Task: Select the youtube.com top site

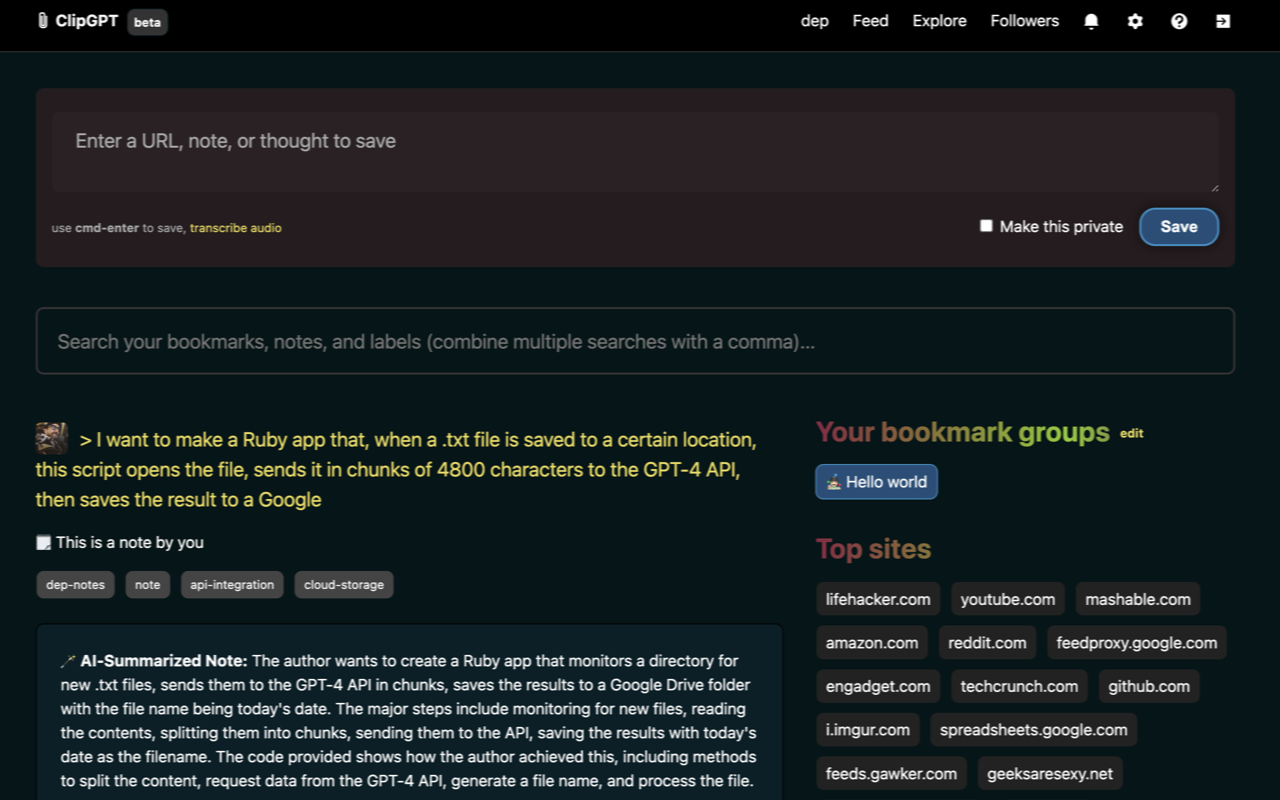Action: [1008, 599]
